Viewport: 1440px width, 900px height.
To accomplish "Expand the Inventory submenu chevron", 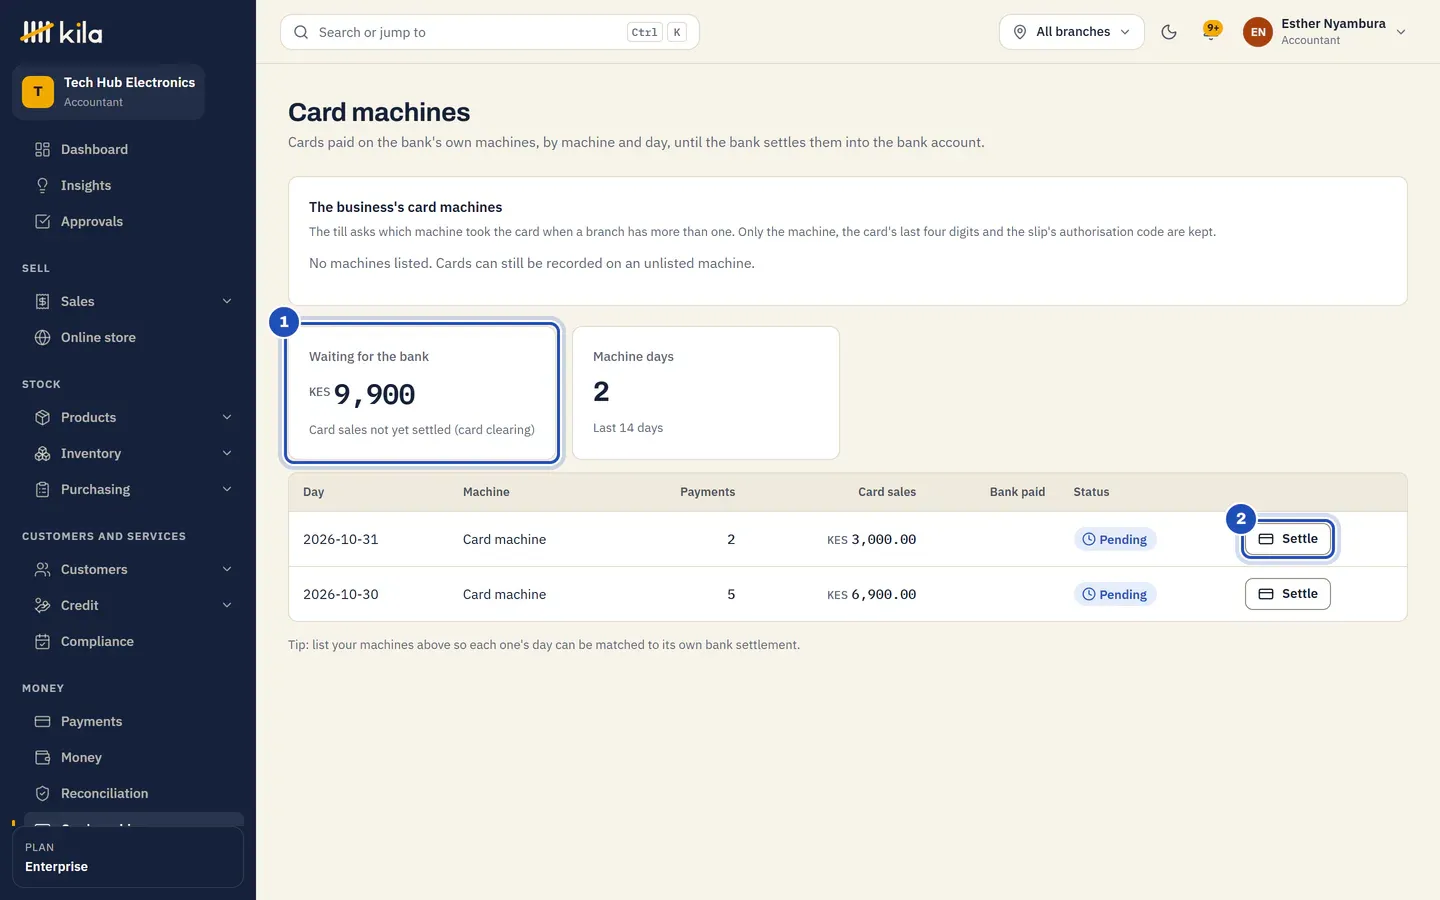I will click(x=227, y=453).
